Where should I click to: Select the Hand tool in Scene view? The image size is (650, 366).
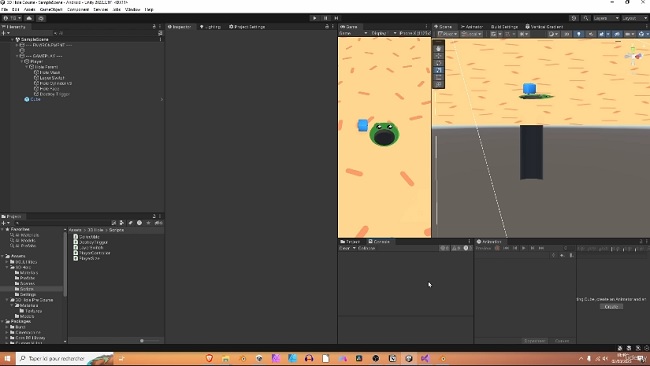pyautogui.click(x=439, y=48)
